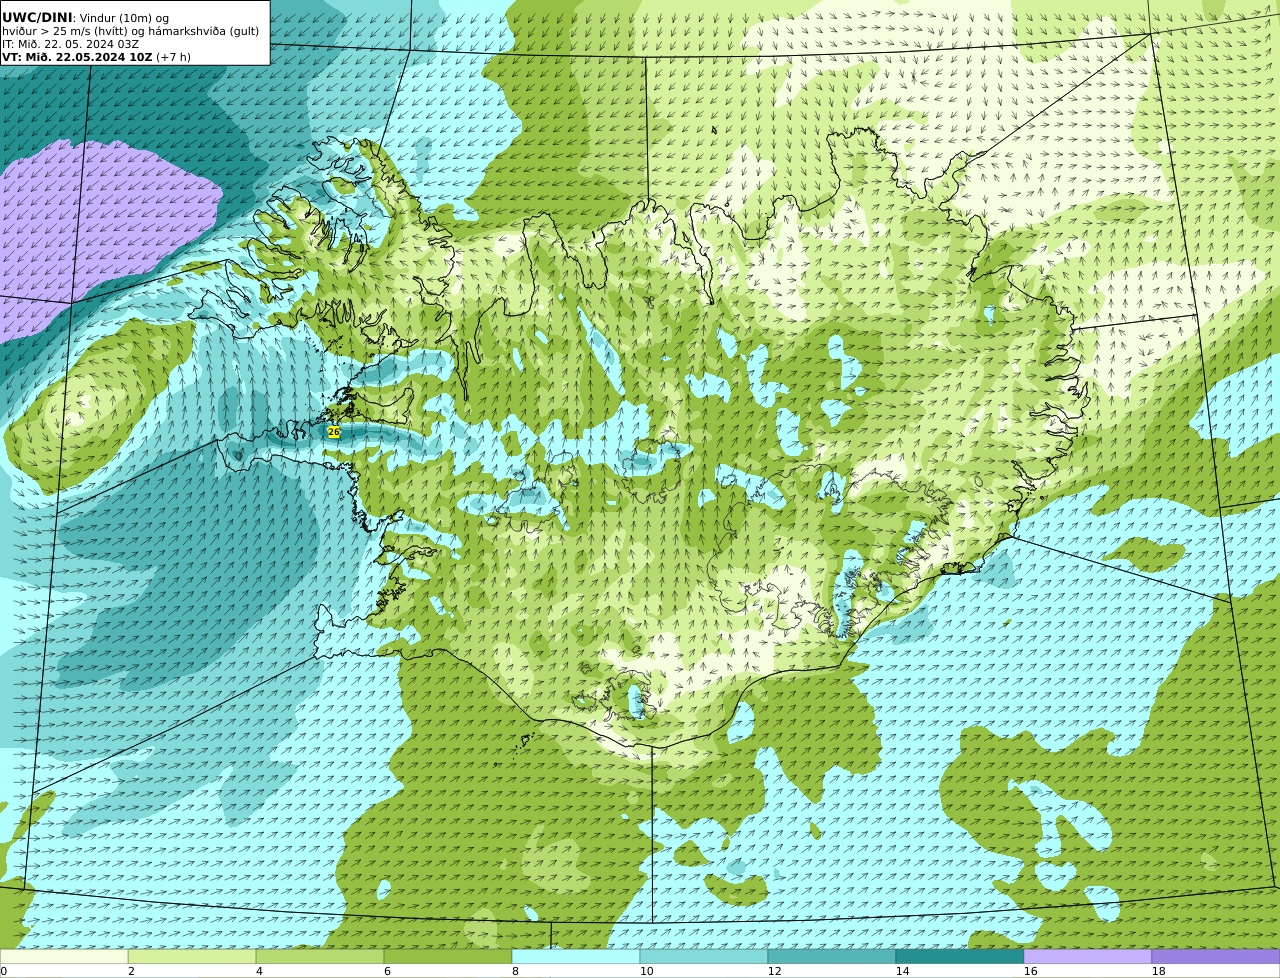The height and width of the screenshot is (978, 1280).
Task: Click the 'VT: Mið. 22.05.2024 10Z' valid time
Action: [77, 57]
